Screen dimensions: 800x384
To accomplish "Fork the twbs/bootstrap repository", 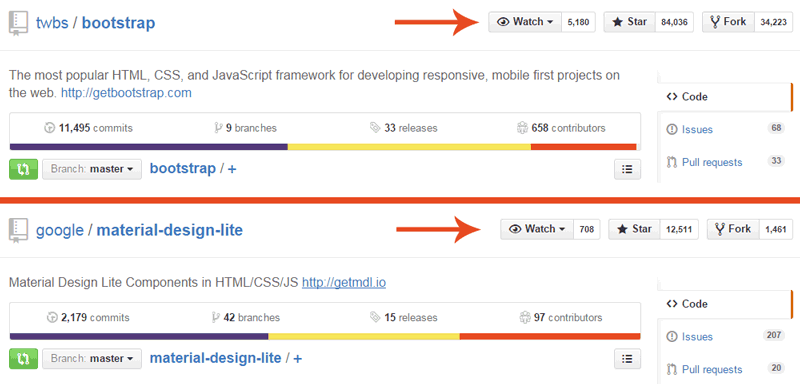I will pos(728,22).
